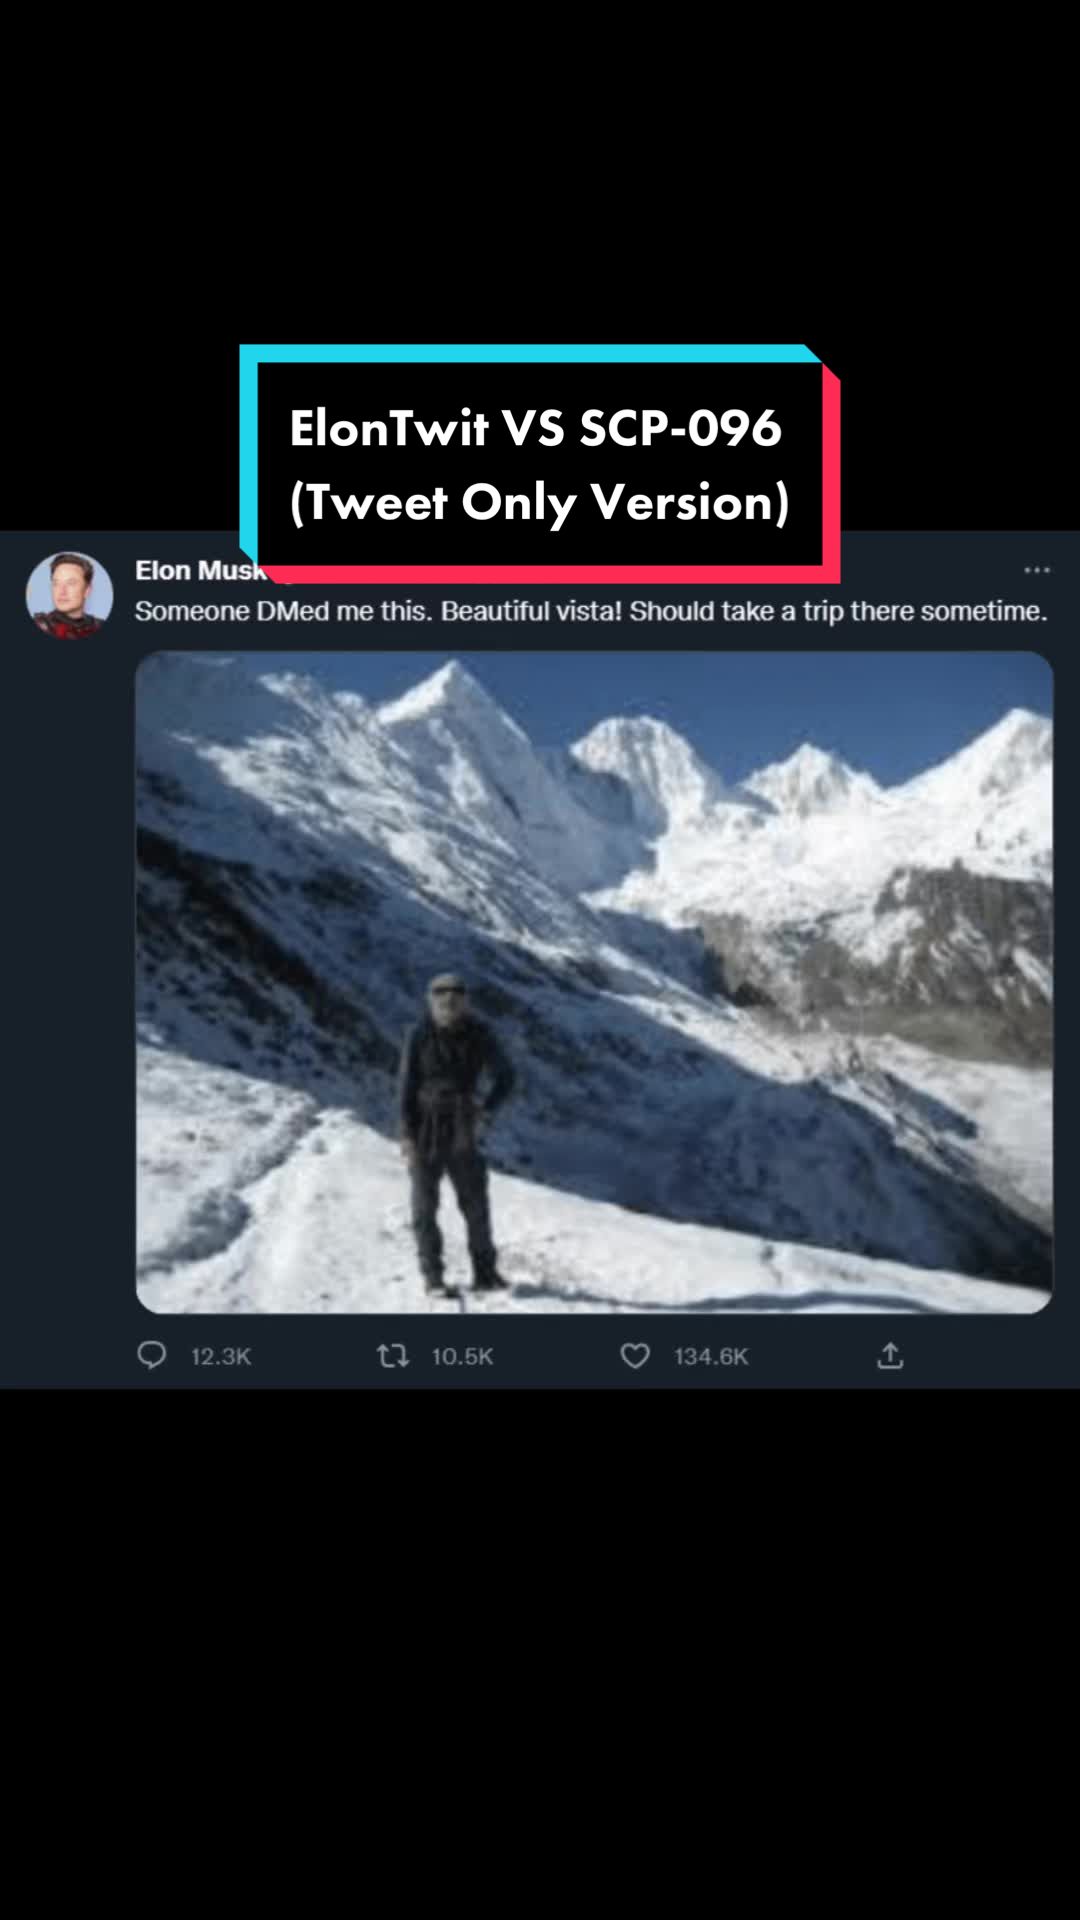Click the black area below the tweet

540,1650
